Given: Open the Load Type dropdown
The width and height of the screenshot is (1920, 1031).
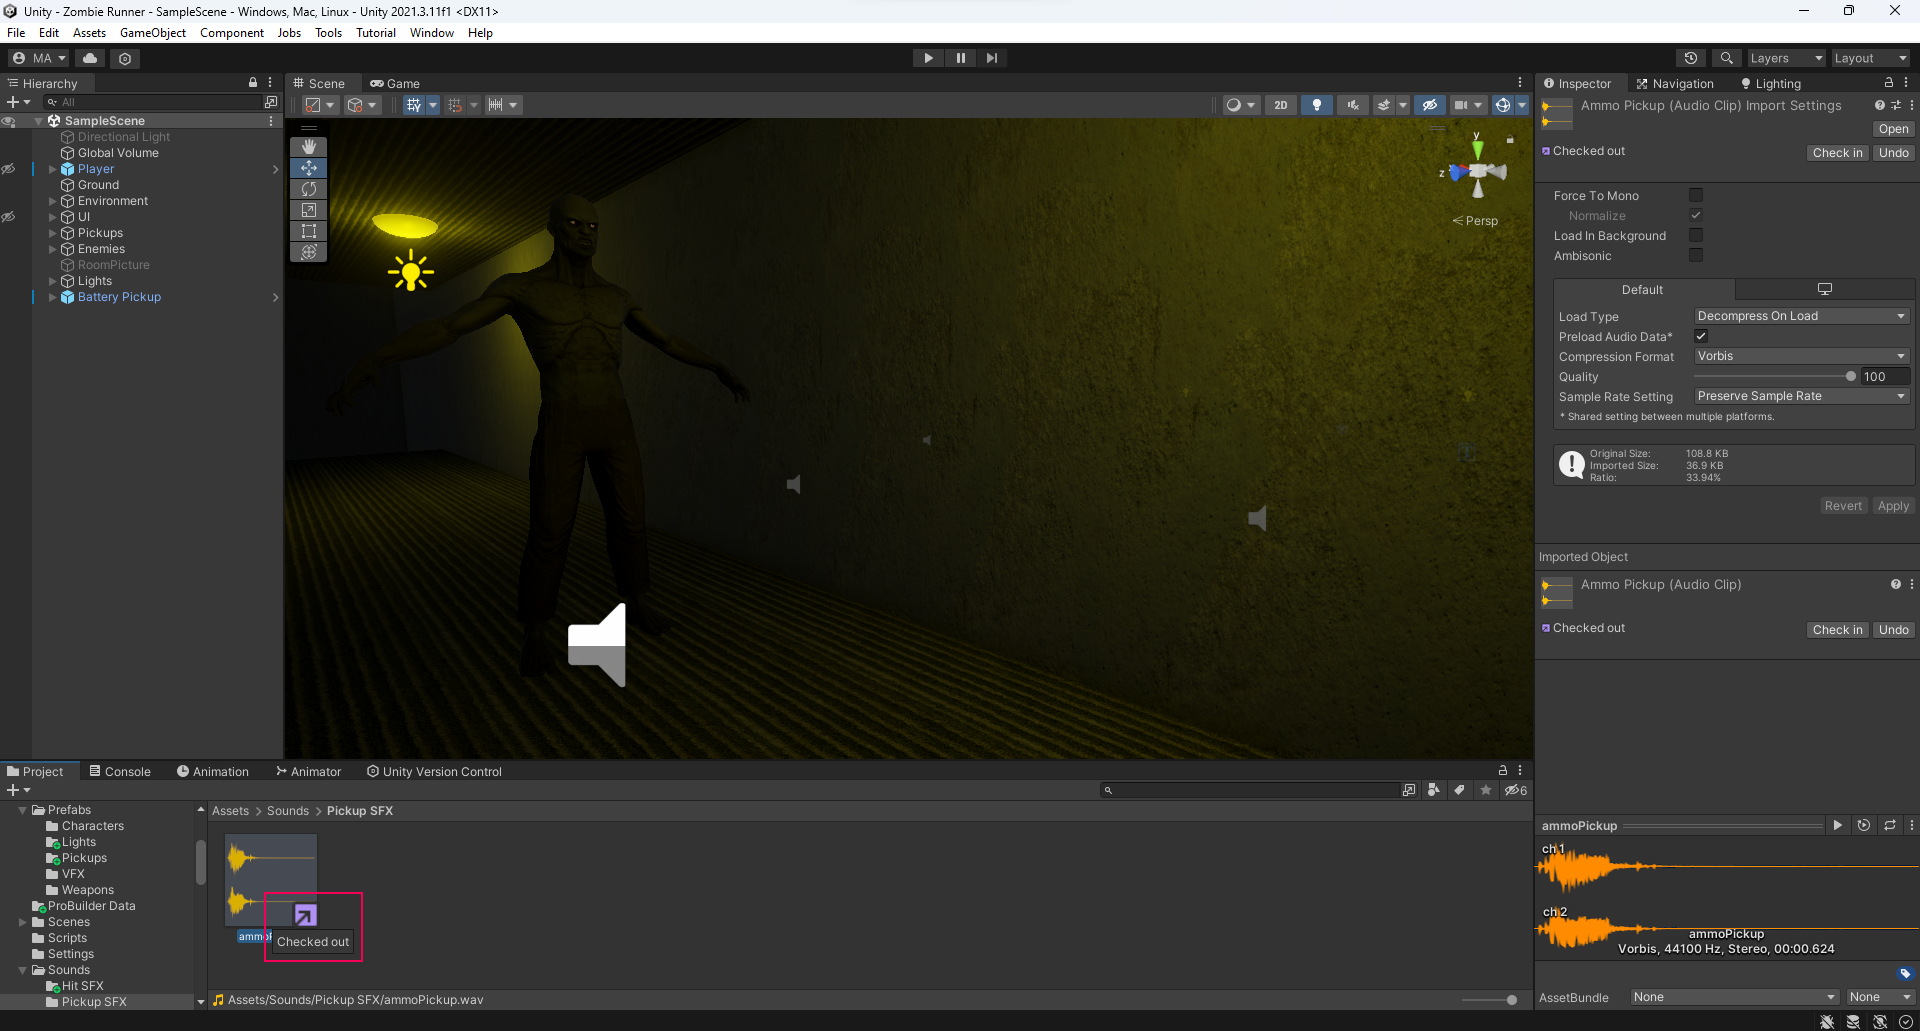Looking at the screenshot, I should tap(1801, 316).
